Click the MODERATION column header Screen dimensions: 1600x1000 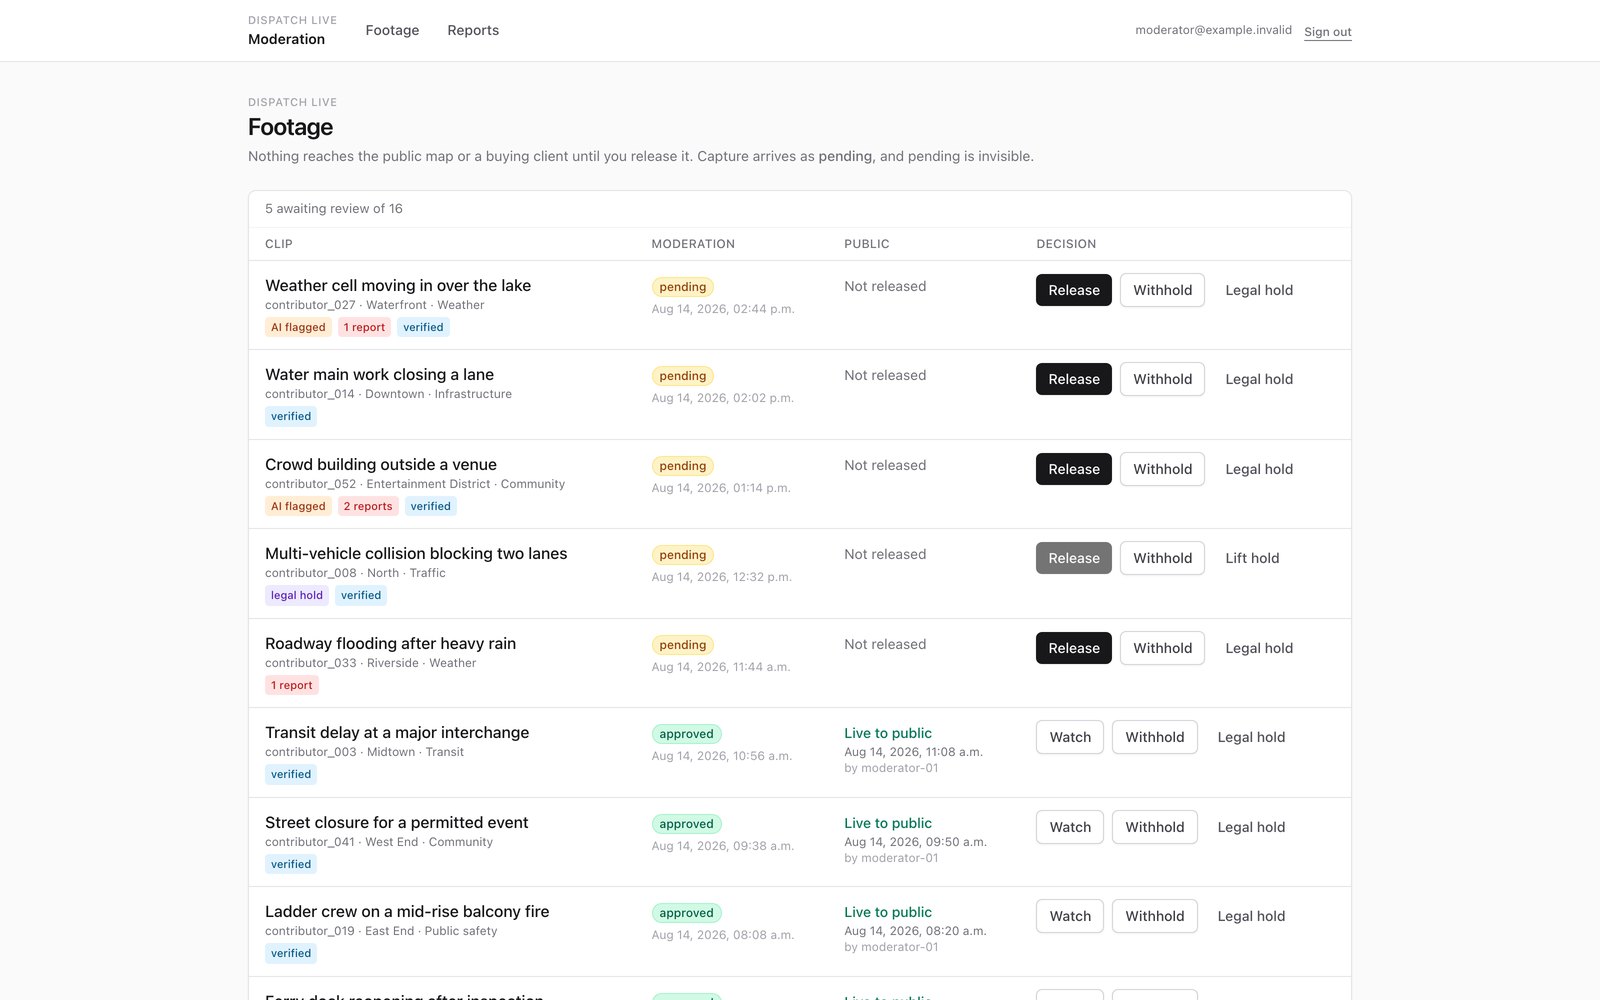pos(693,244)
